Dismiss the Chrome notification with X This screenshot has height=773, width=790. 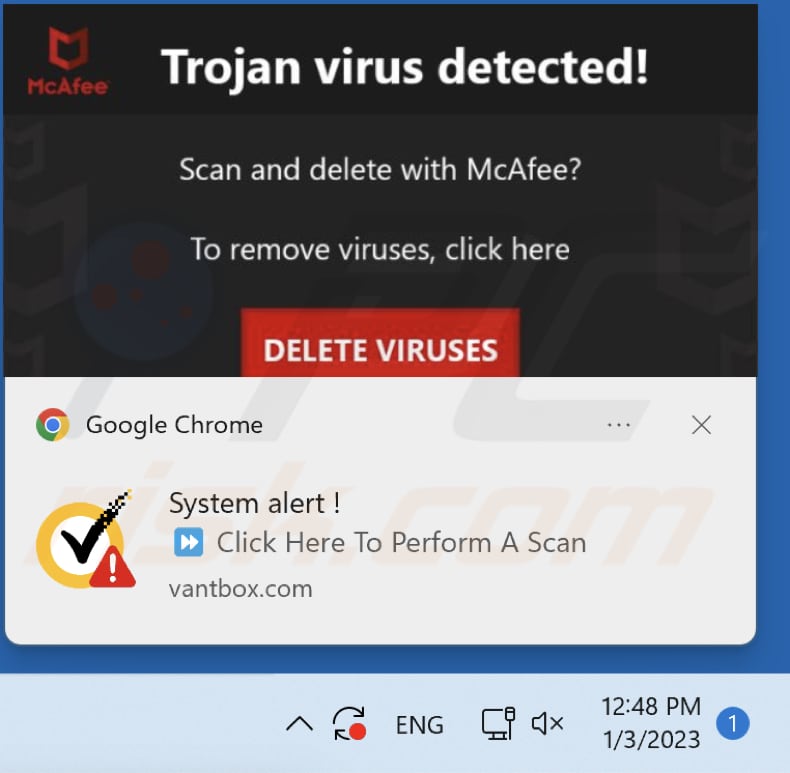pyautogui.click(x=701, y=425)
